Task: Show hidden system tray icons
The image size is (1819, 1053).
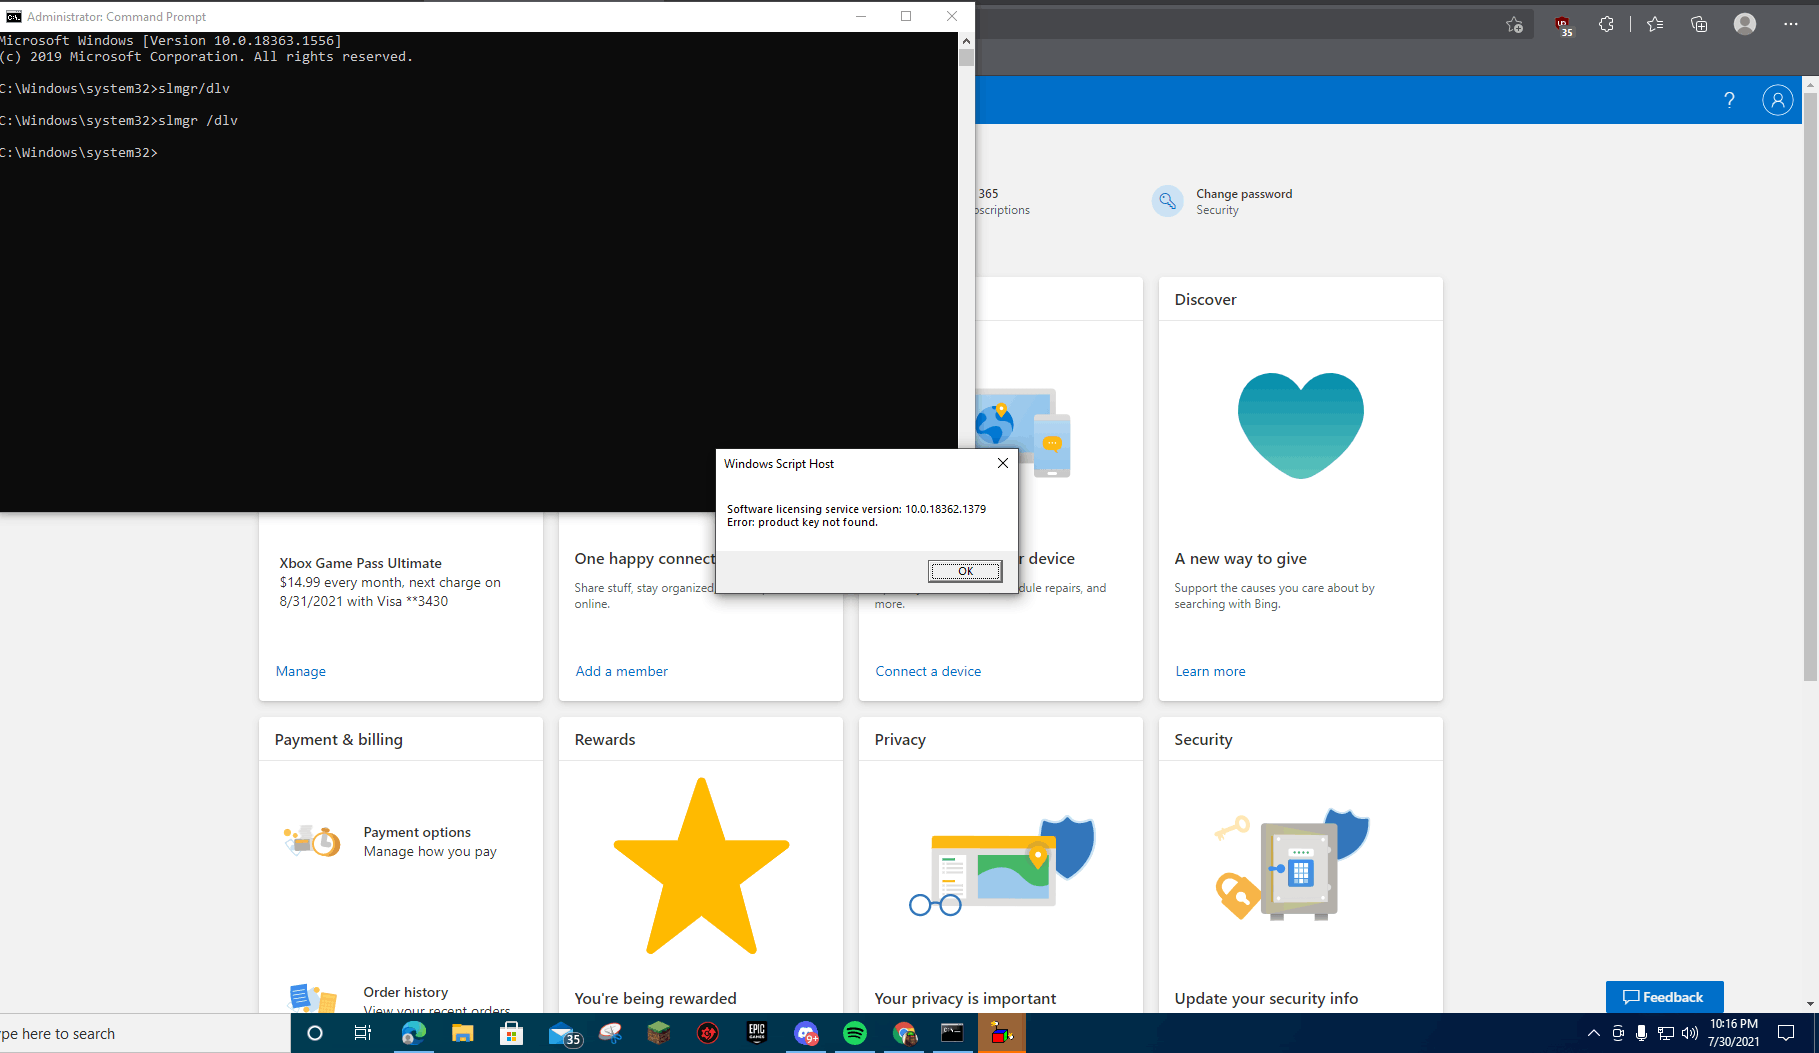Action: point(1593,1033)
